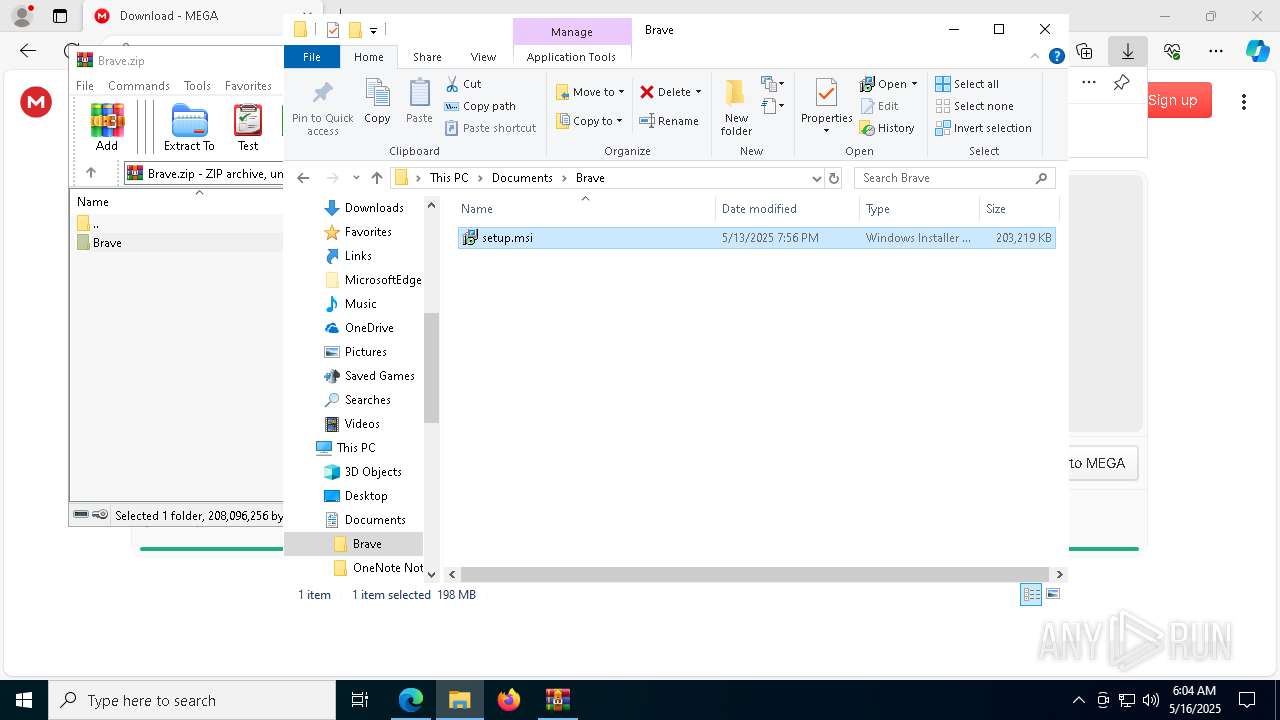The height and width of the screenshot is (720, 1280).
Task: Expand the Open button dropdown arrow
Action: 914,84
